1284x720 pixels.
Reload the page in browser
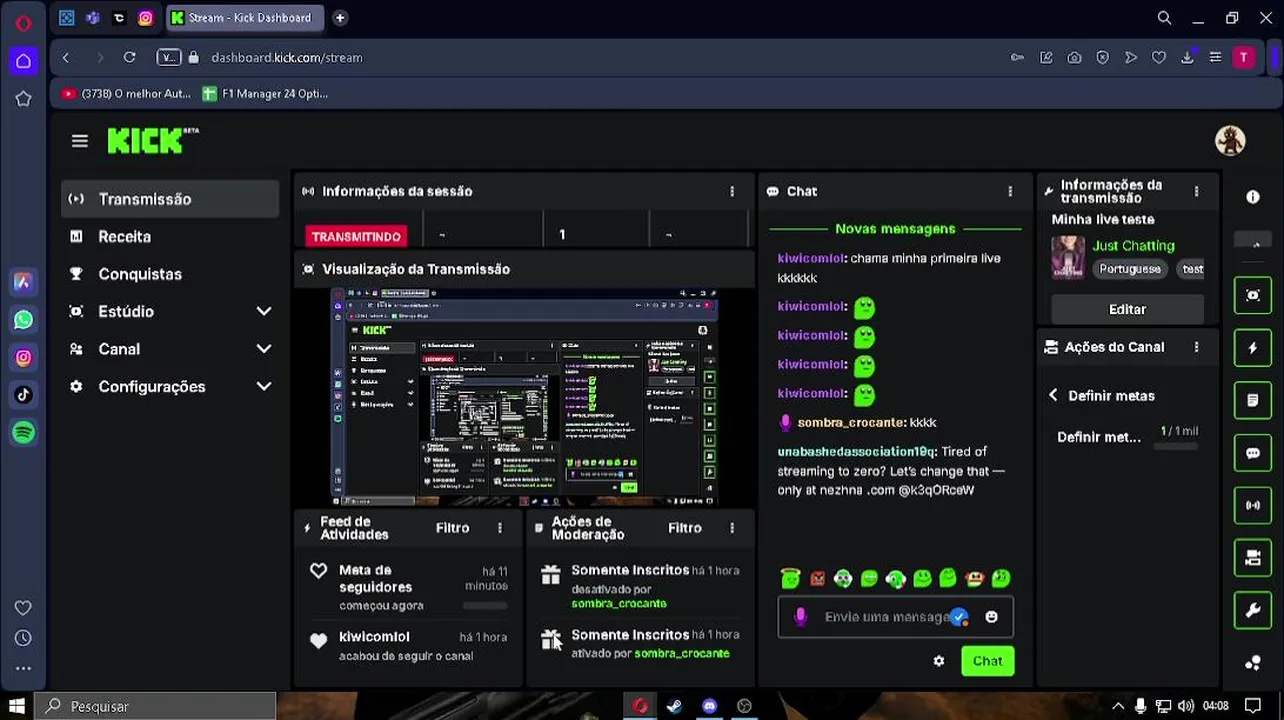point(129,58)
